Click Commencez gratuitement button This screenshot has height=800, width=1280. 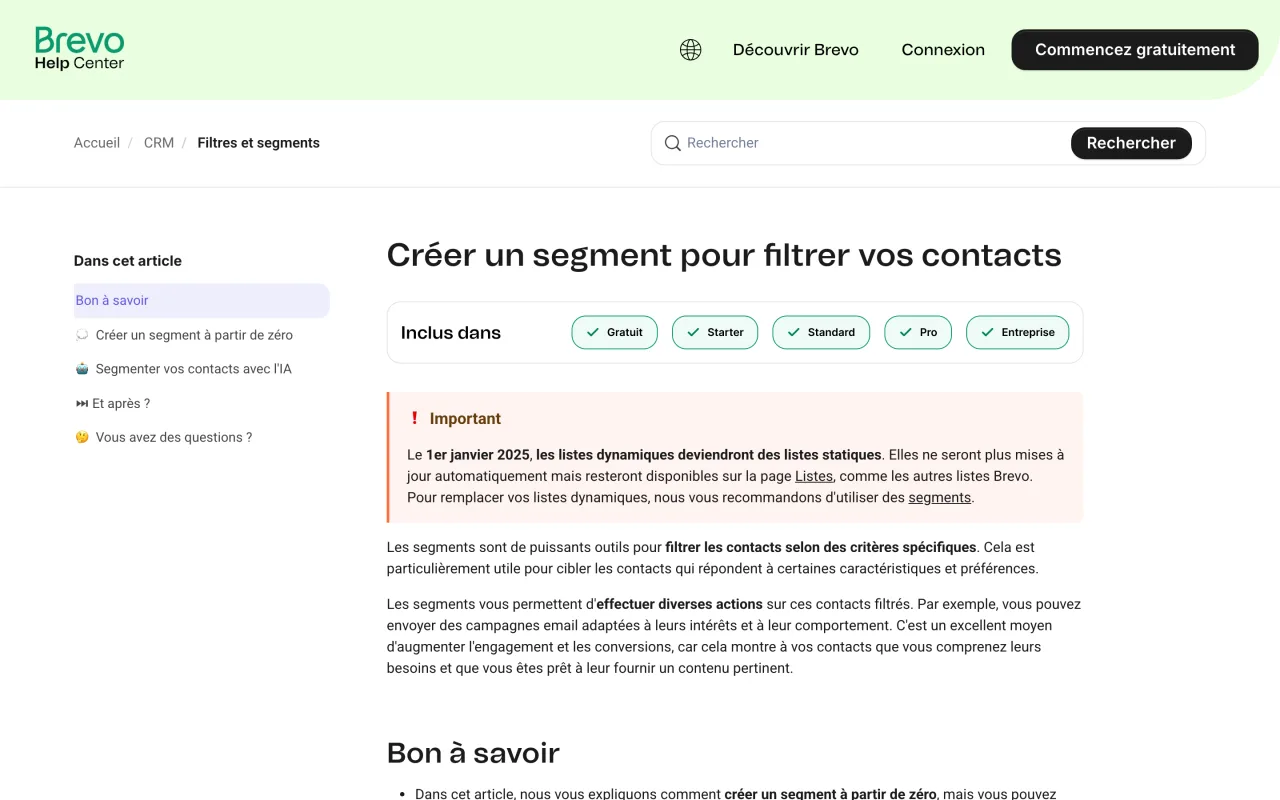click(1135, 50)
